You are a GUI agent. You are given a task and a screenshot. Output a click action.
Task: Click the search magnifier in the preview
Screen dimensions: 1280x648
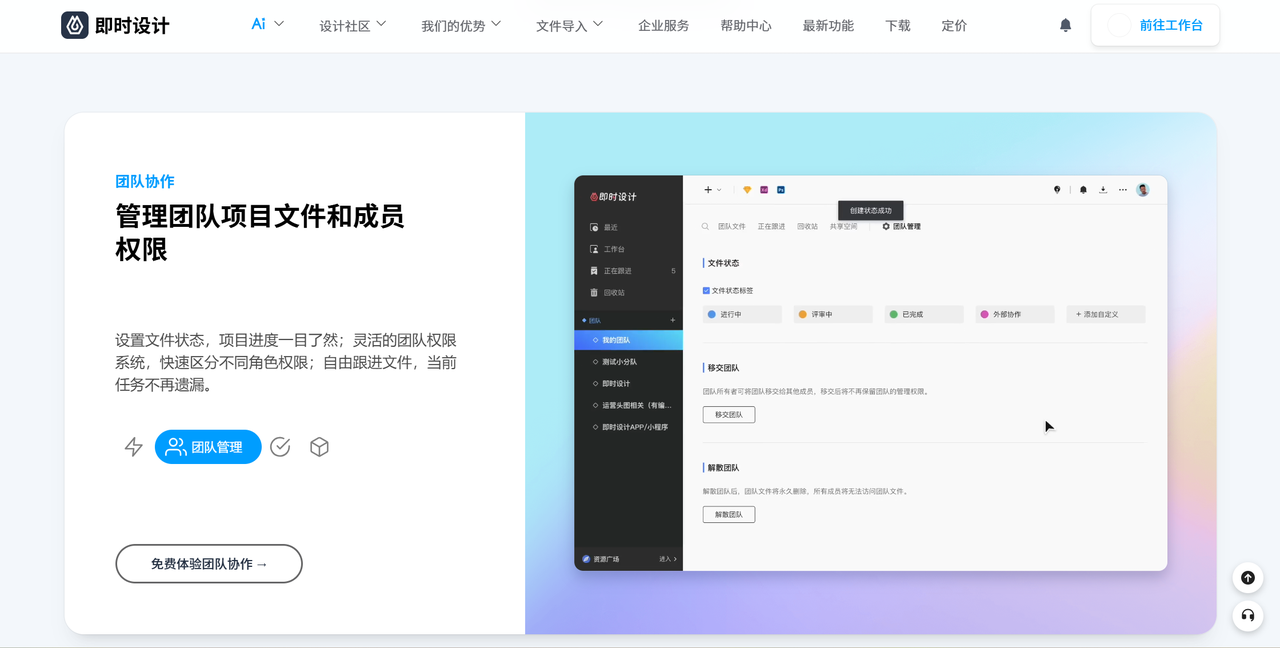point(705,227)
